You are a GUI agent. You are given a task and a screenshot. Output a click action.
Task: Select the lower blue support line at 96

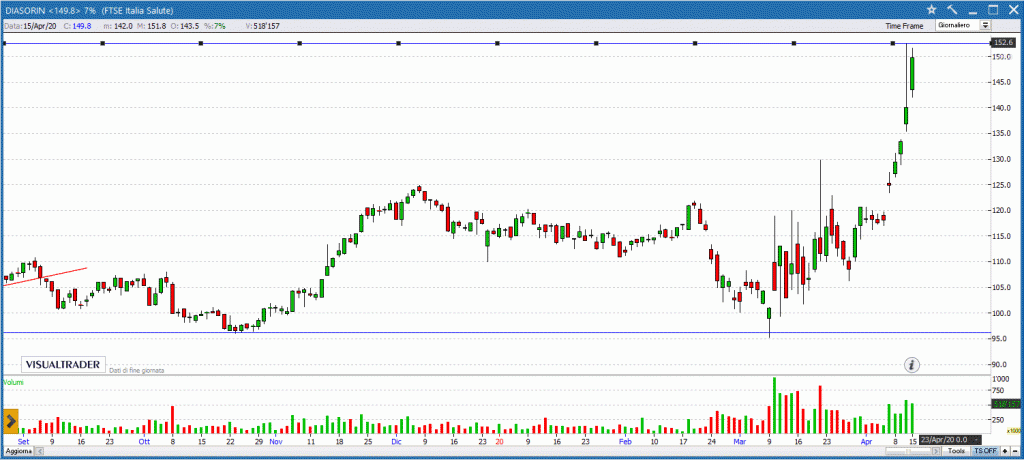coord(496,333)
